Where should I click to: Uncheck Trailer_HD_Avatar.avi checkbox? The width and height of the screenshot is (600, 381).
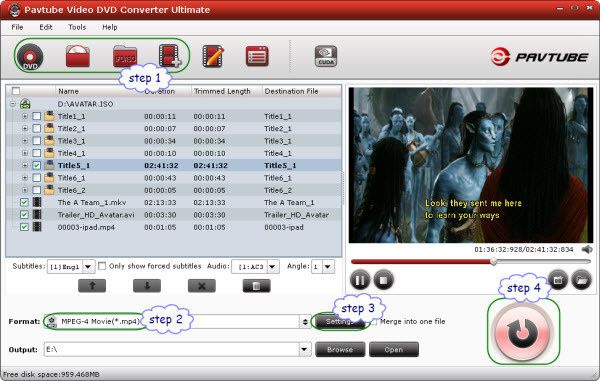[24, 215]
